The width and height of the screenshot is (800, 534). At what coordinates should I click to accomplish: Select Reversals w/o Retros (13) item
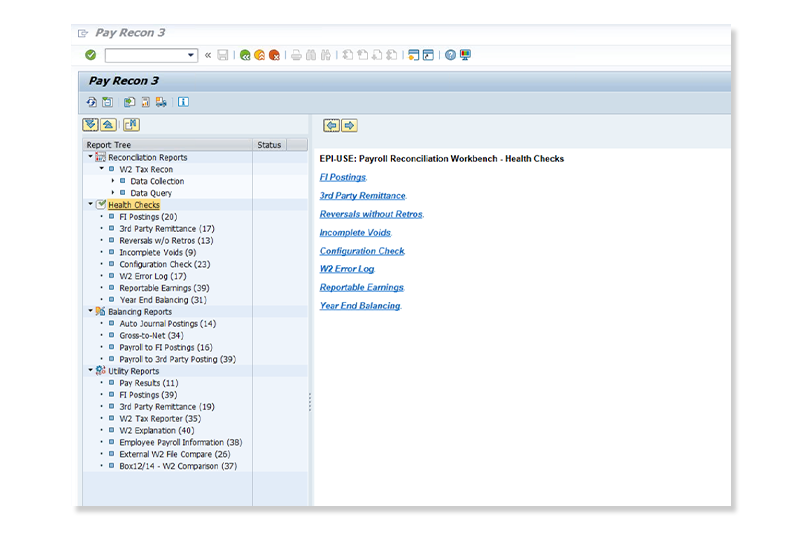pyautogui.click(x=166, y=241)
